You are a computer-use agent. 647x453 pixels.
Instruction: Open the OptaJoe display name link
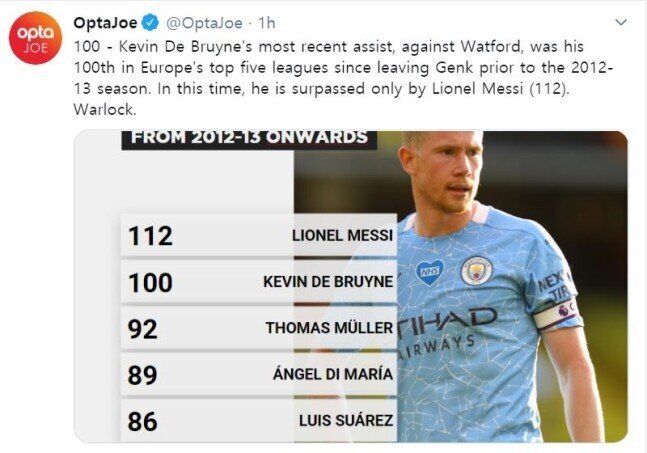pos(105,23)
